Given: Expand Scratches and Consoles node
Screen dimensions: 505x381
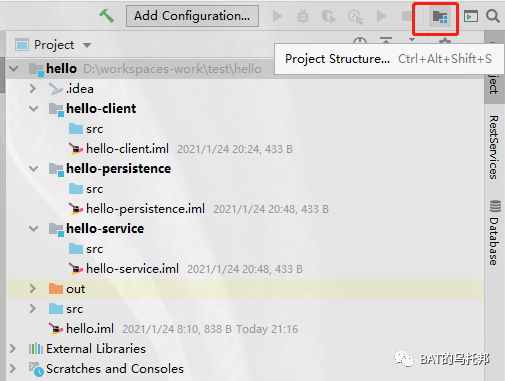Looking at the screenshot, I should 13,369.
